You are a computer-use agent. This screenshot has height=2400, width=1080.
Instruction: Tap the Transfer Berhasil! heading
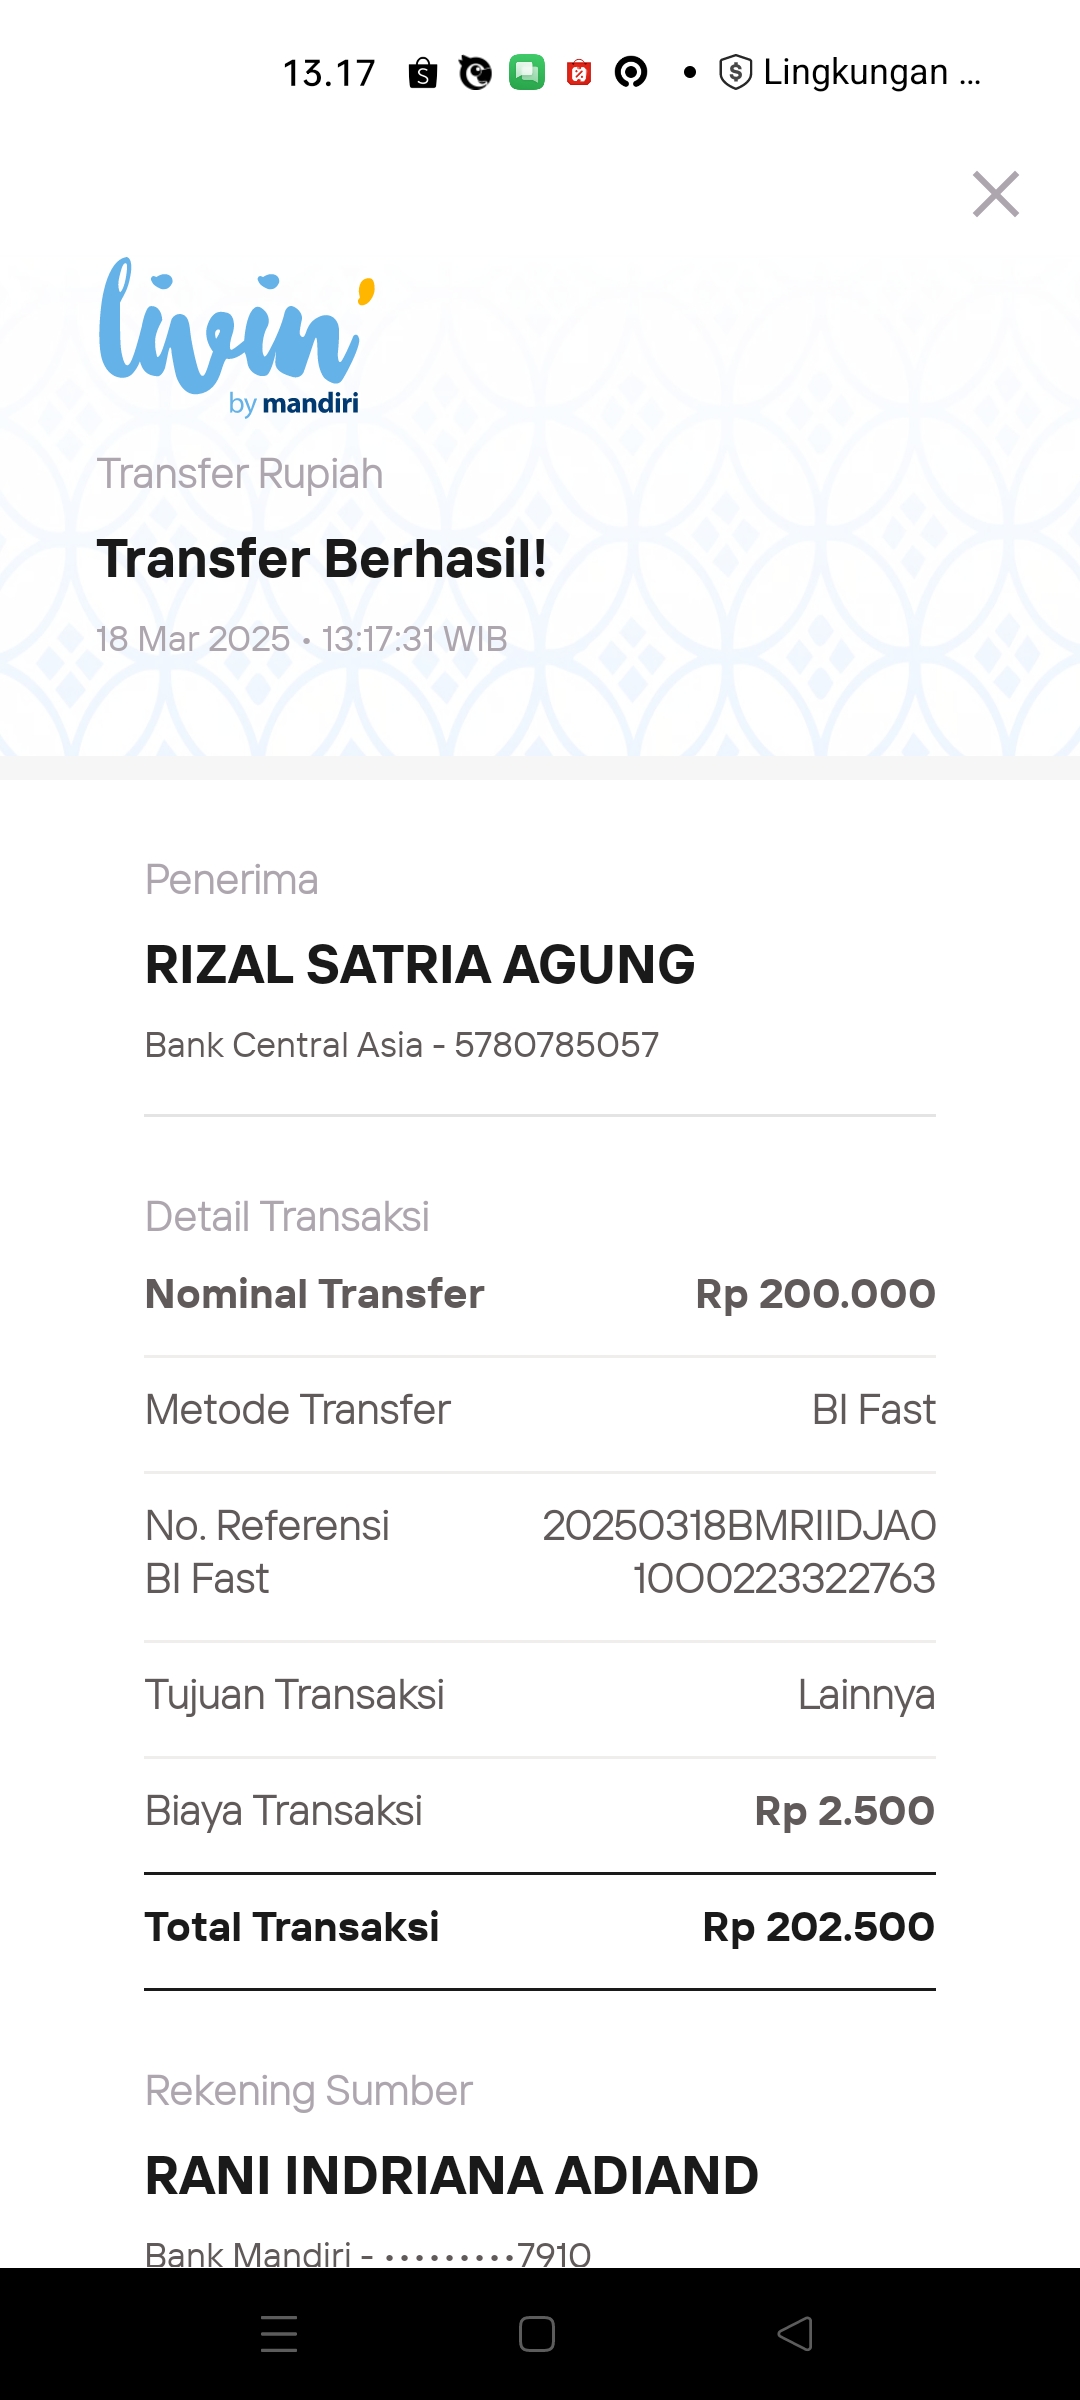322,559
